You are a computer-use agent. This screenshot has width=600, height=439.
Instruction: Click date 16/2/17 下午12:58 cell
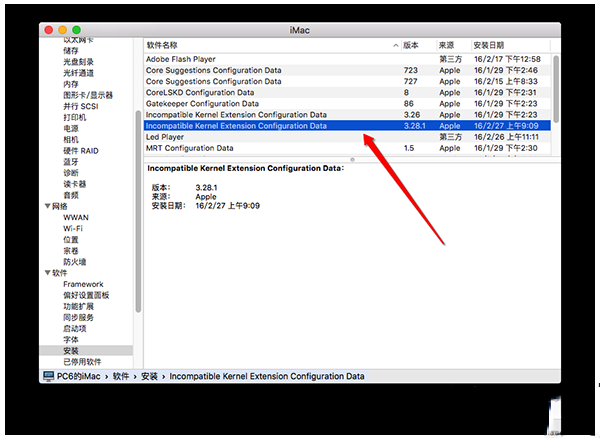507,59
